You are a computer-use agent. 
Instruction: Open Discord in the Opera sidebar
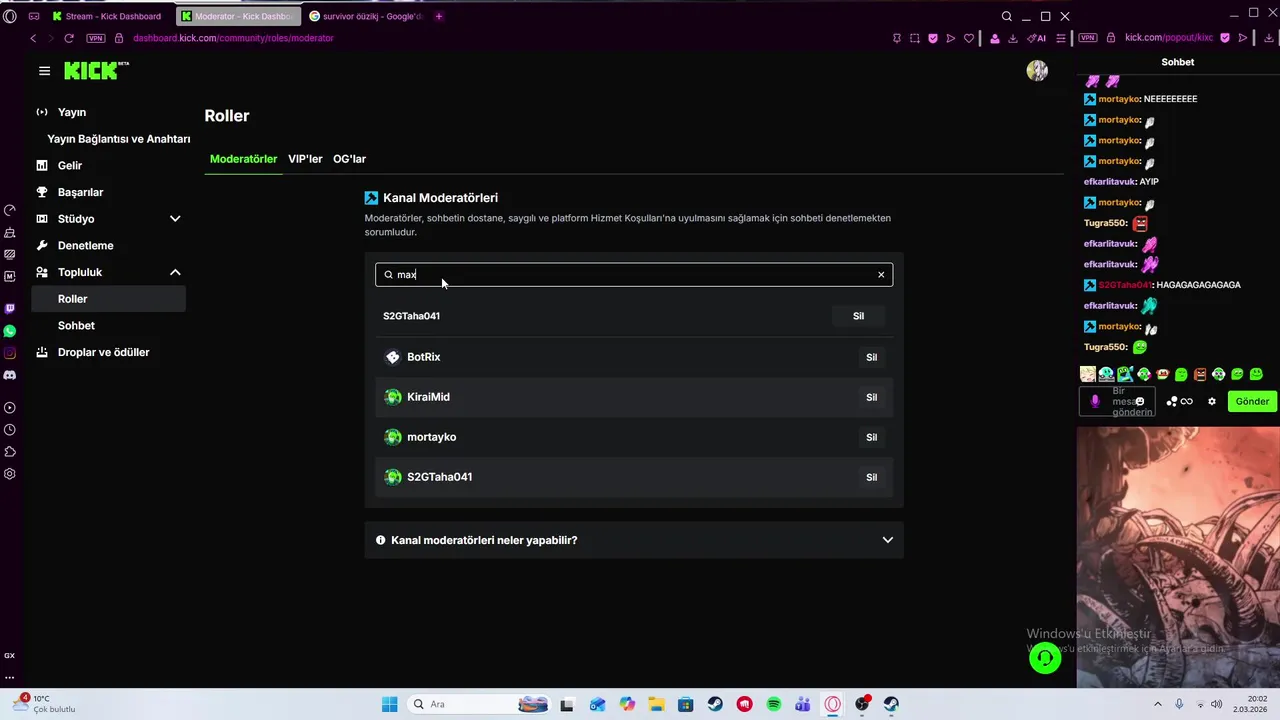[x=10, y=375]
